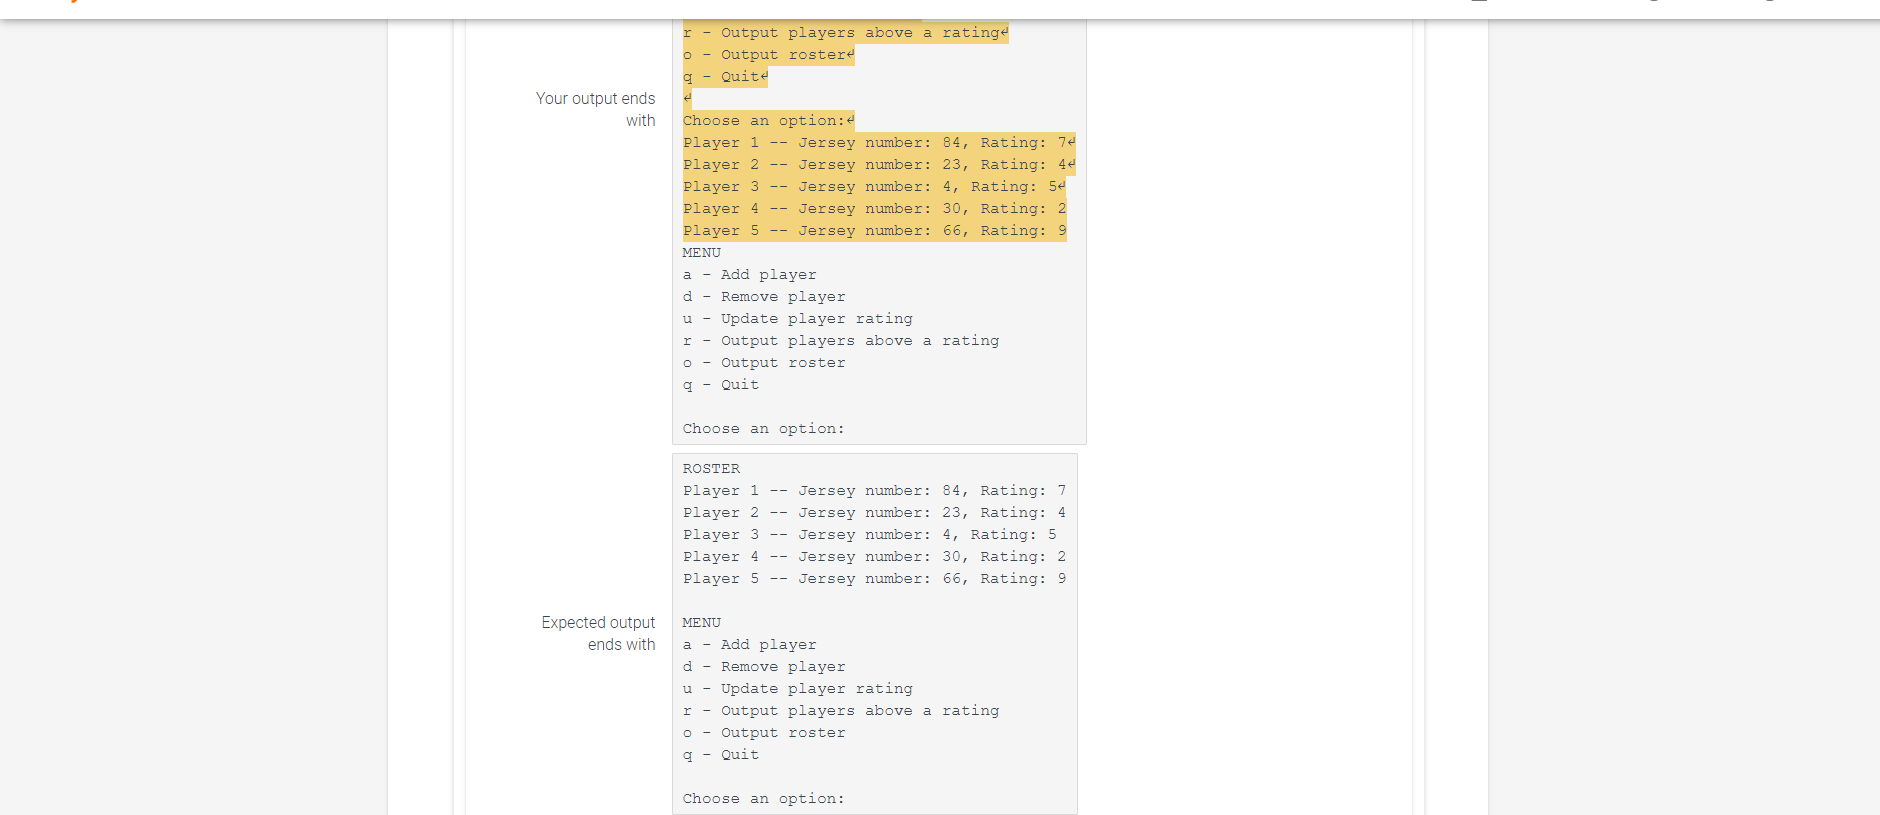1880x815 pixels.
Task: Click the 'Your output ends with' label
Action: pos(595,109)
